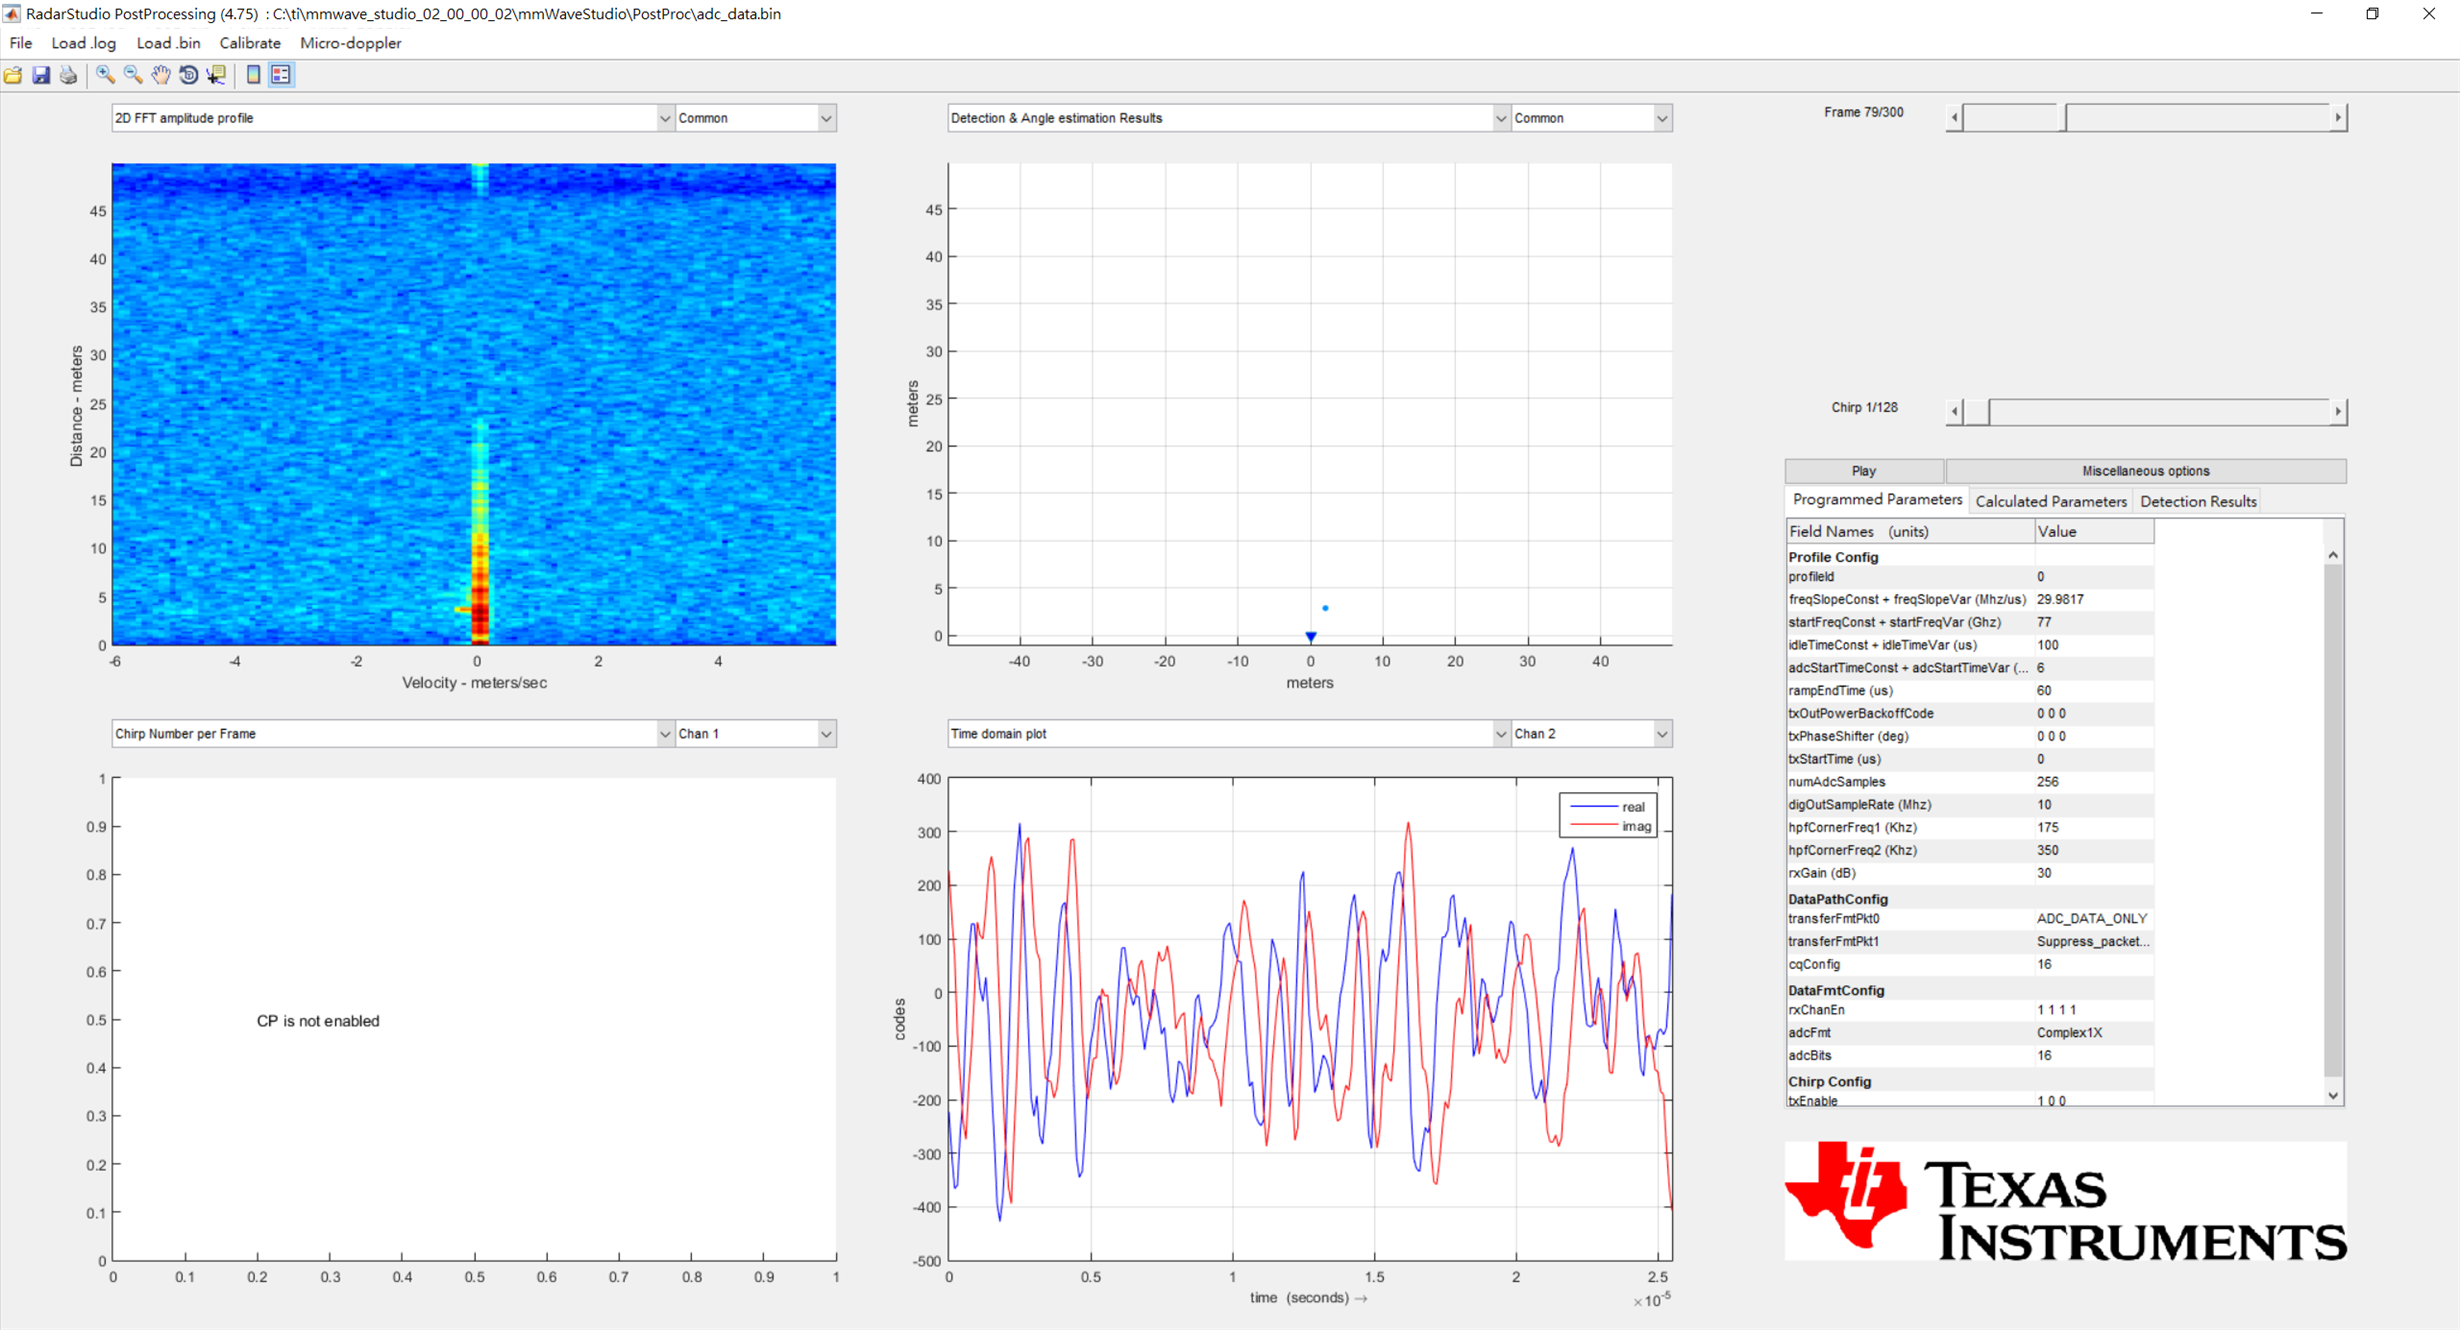2460x1330 pixels.
Task: Click the Chirp slider right arrow
Action: coord(2337,412)
